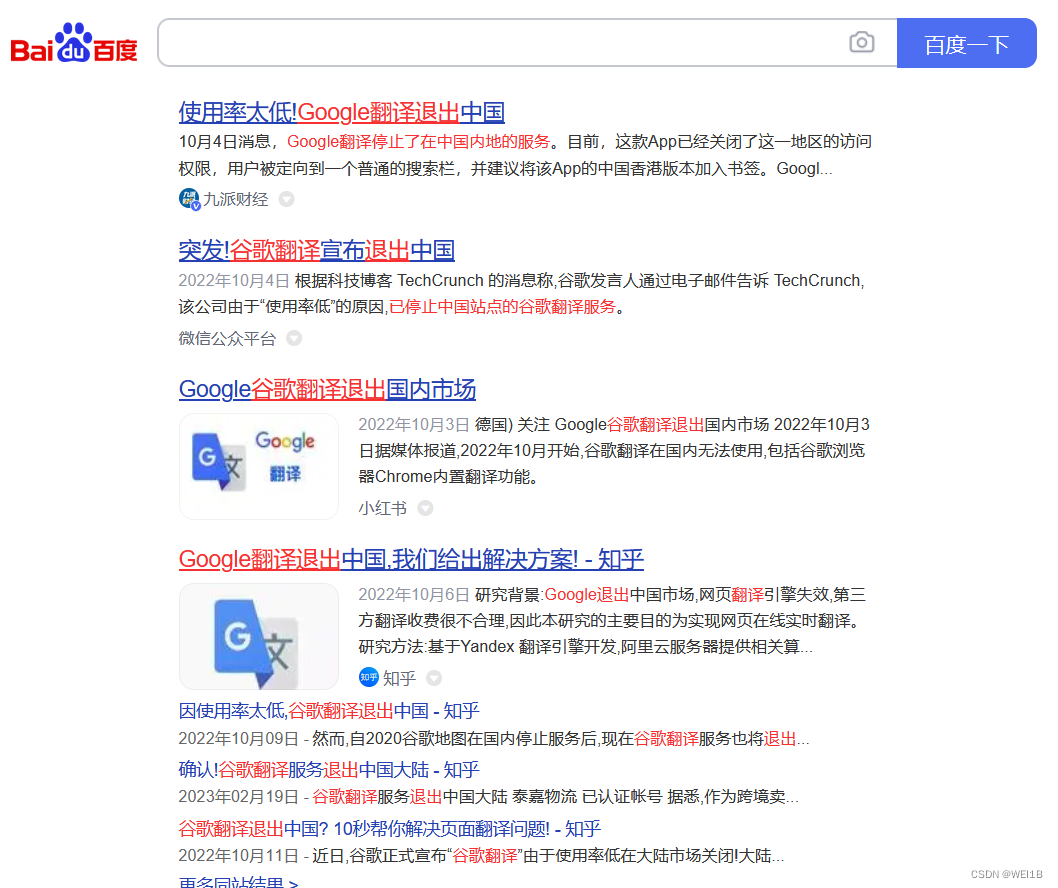The width and height of the screenshot is (1058, 888).
Task: Click Google 翻译 thumbnail of 小红书 result
Action: click(x=258, y=466)
